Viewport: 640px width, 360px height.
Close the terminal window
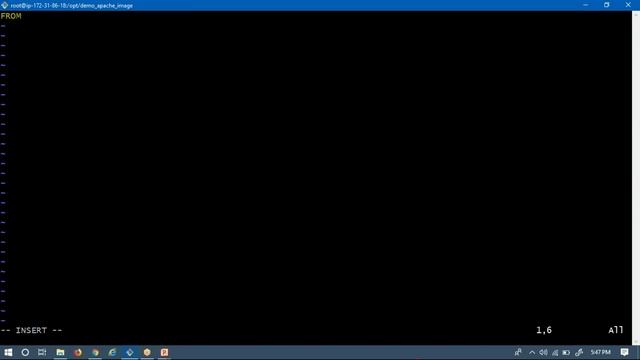(x=628, y=5)
